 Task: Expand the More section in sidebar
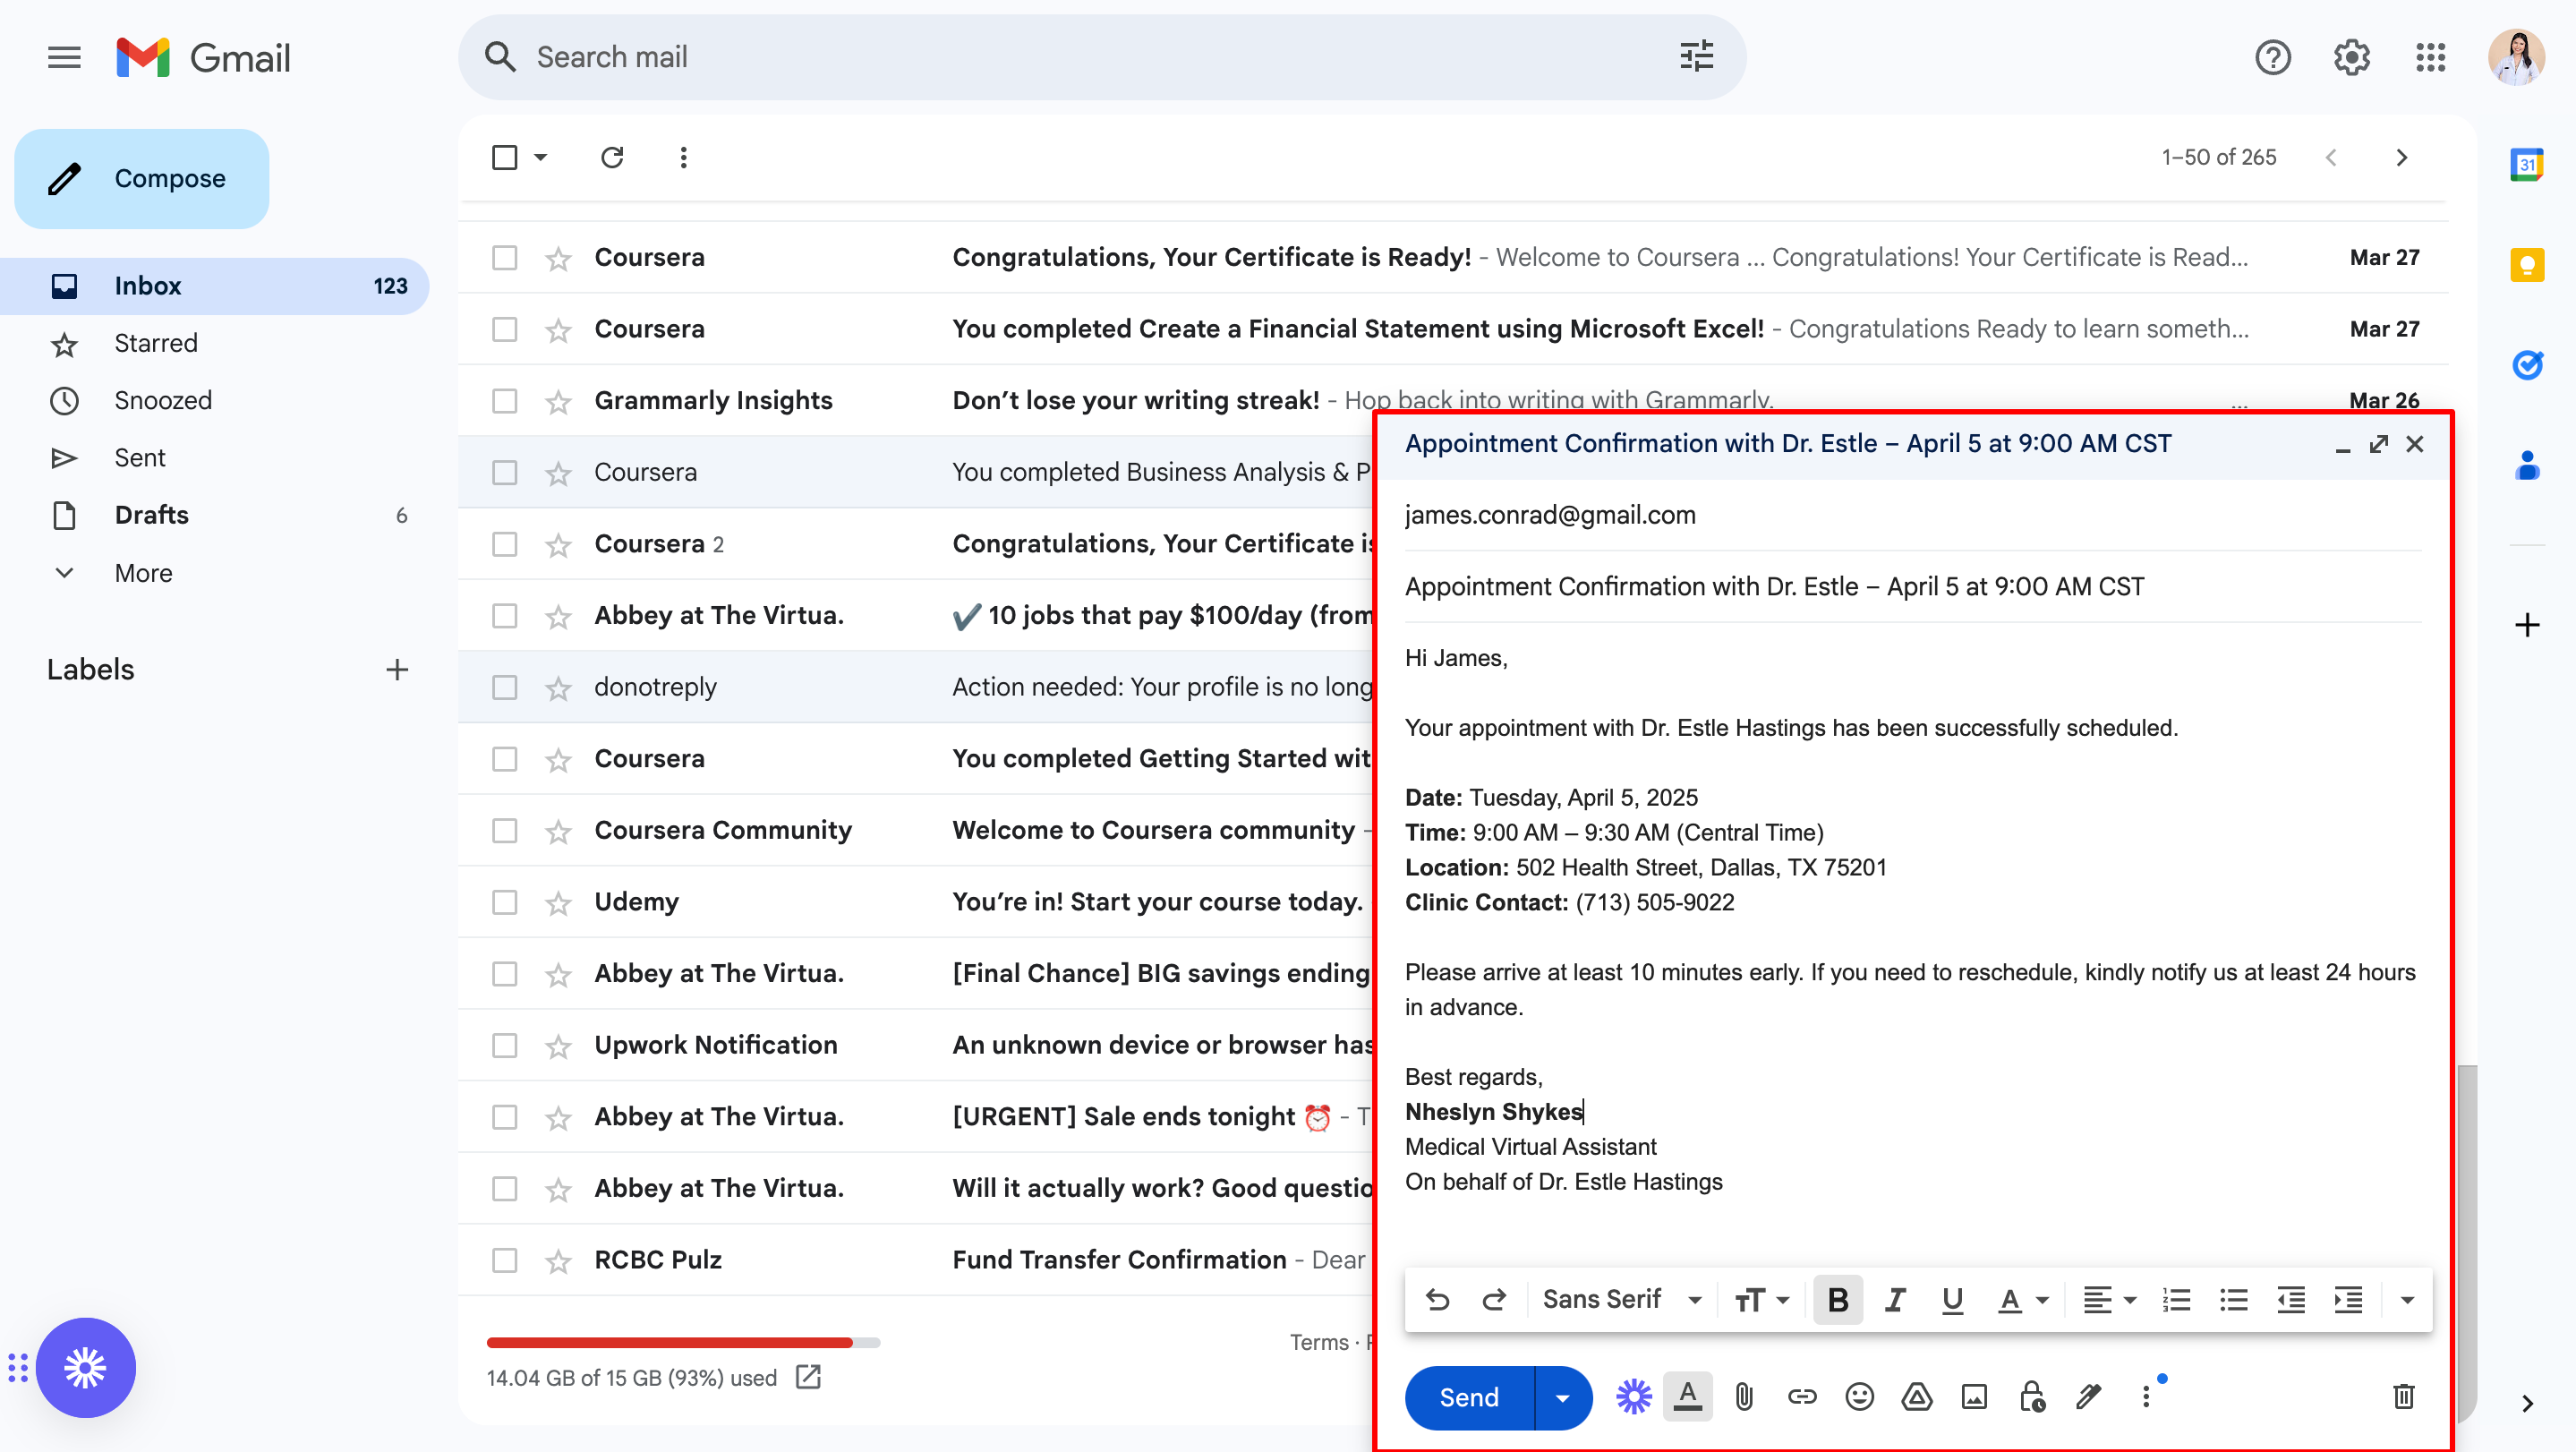point(143,573)
